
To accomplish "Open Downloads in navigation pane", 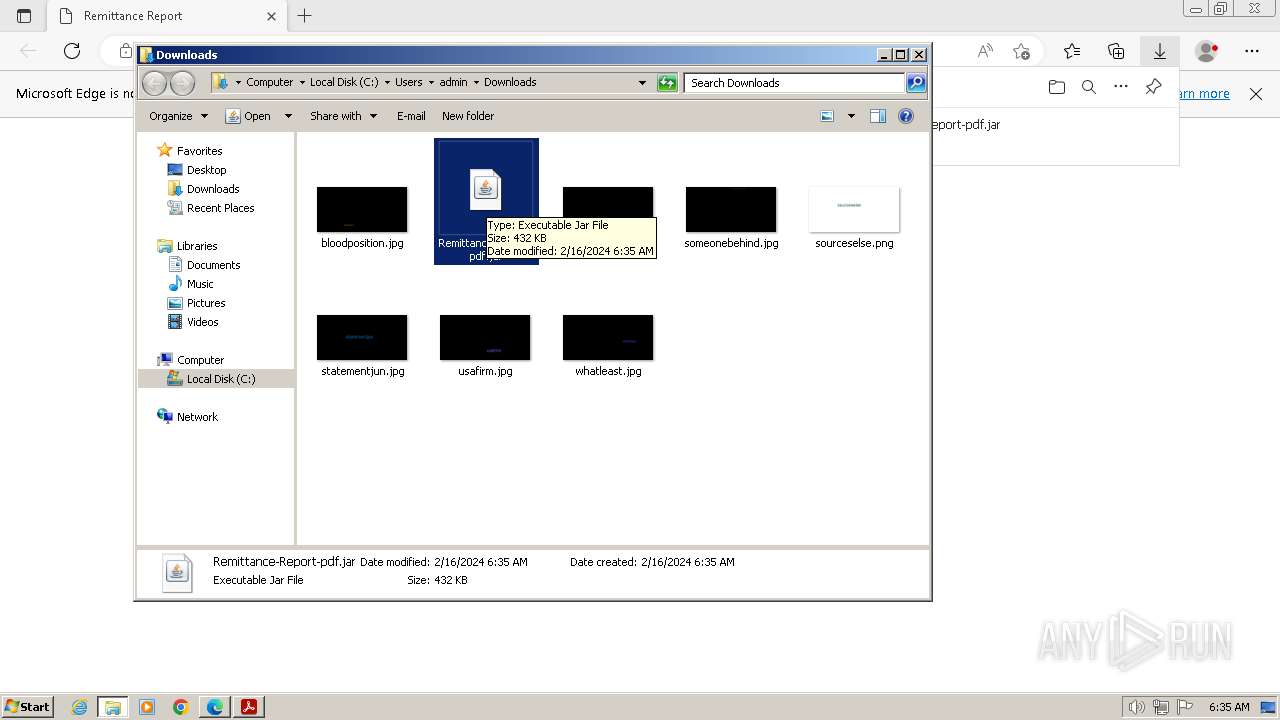I will (213, 189).
